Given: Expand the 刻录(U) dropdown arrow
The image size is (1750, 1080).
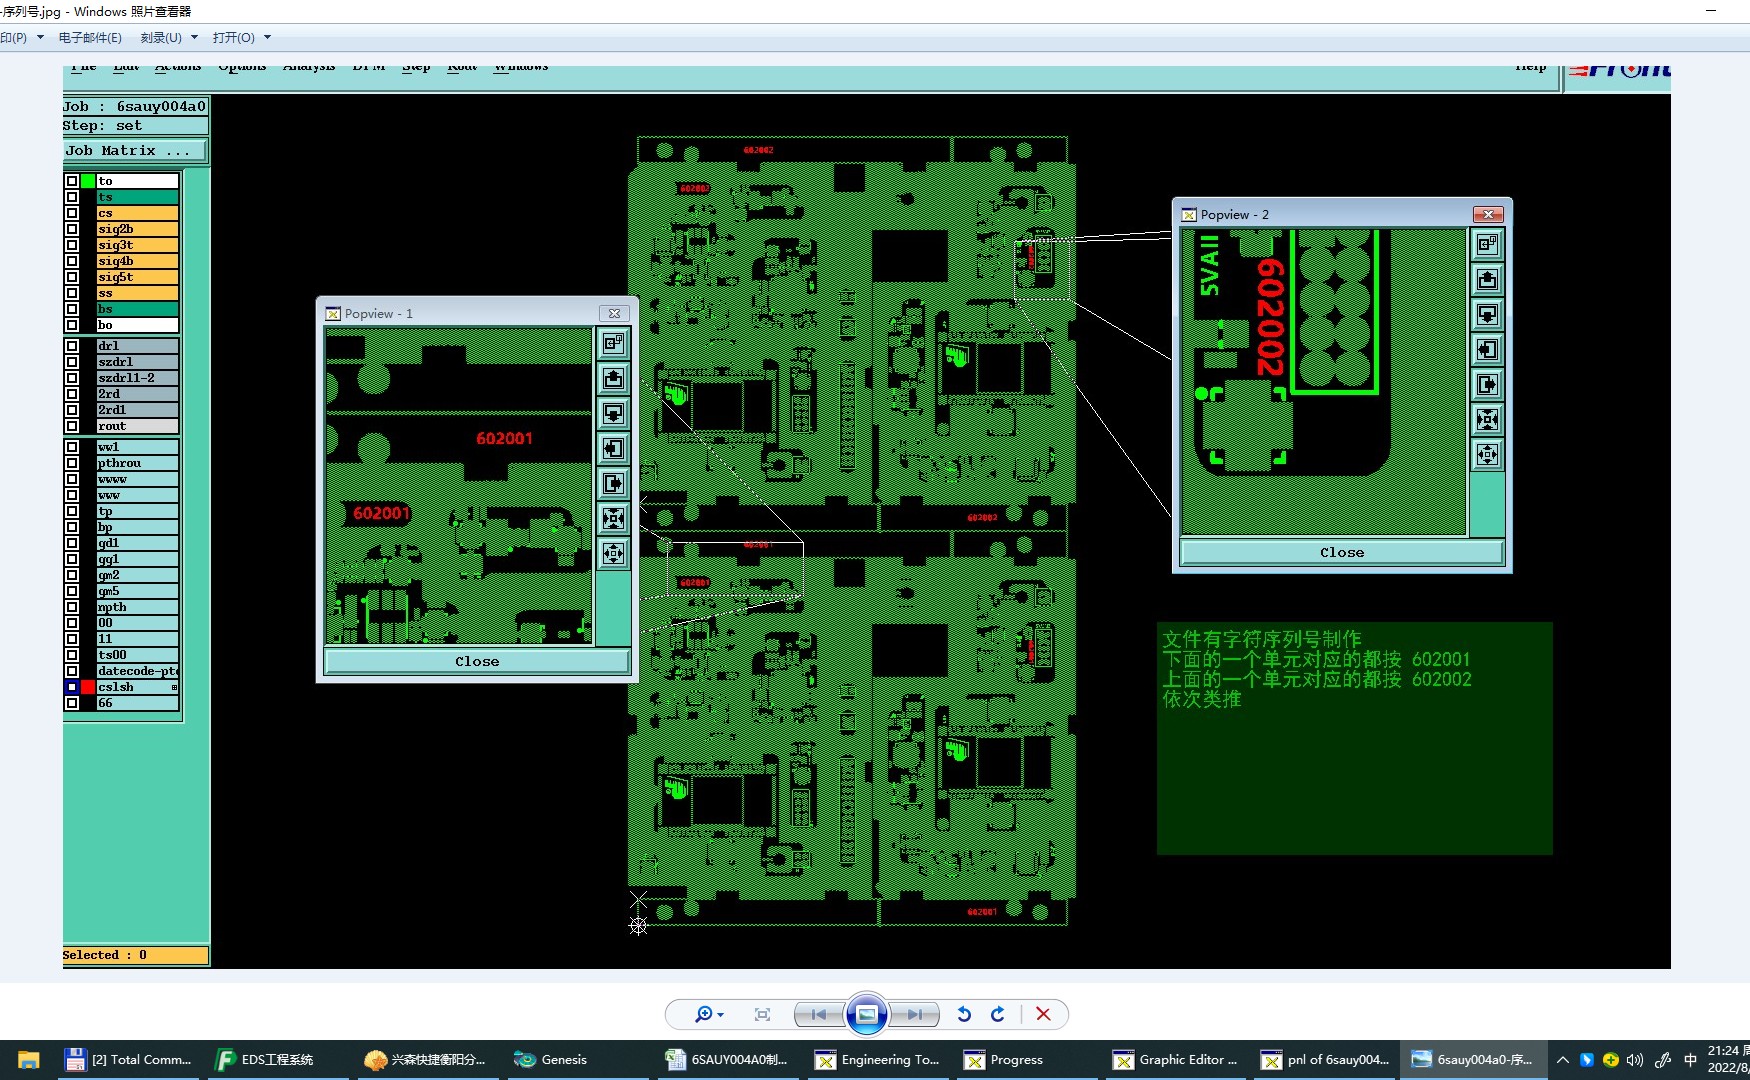Looking at the screenshot, I should [x=194, y=37].
